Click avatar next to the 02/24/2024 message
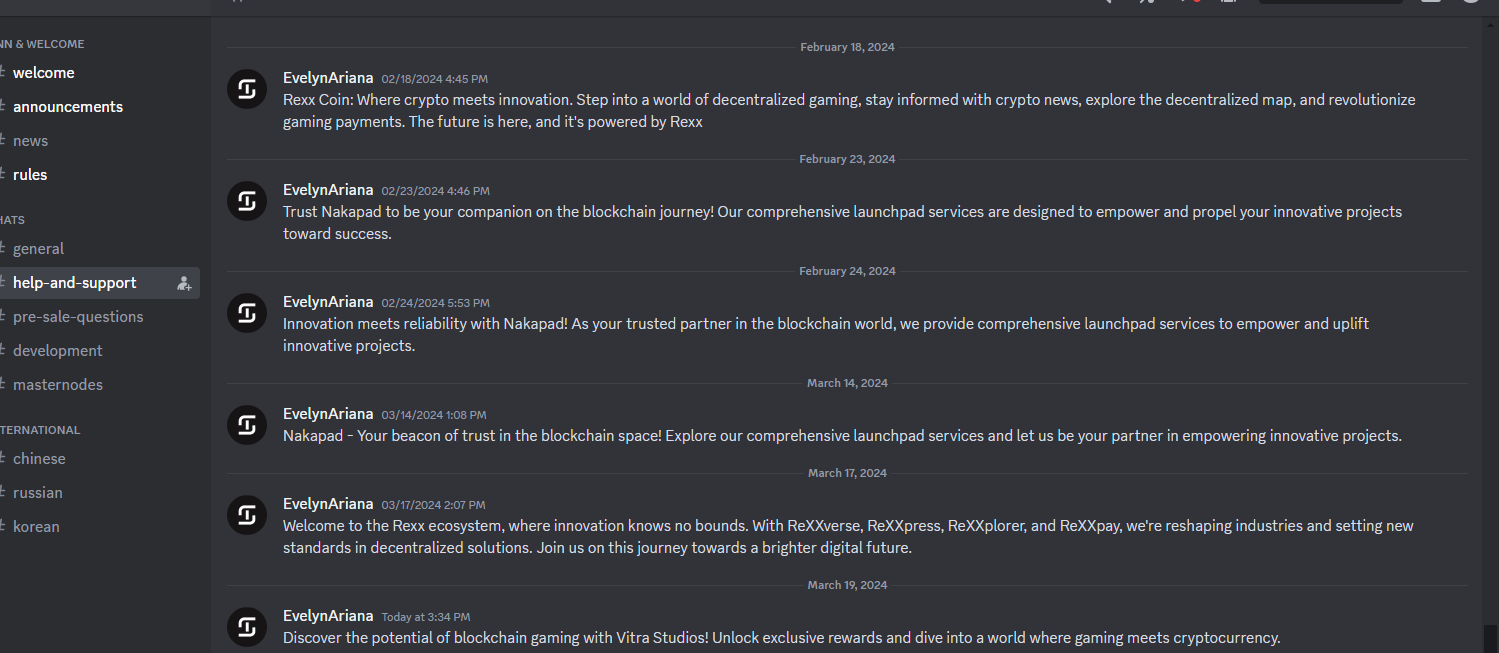This screenshot has width=1499, height=653. point(247,313)
